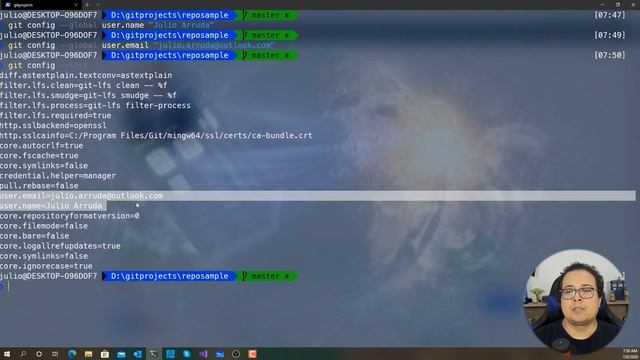Open a new terminal tab with the plus button
The height and width of the screenshot is (360, 640).
coord(87,5)
